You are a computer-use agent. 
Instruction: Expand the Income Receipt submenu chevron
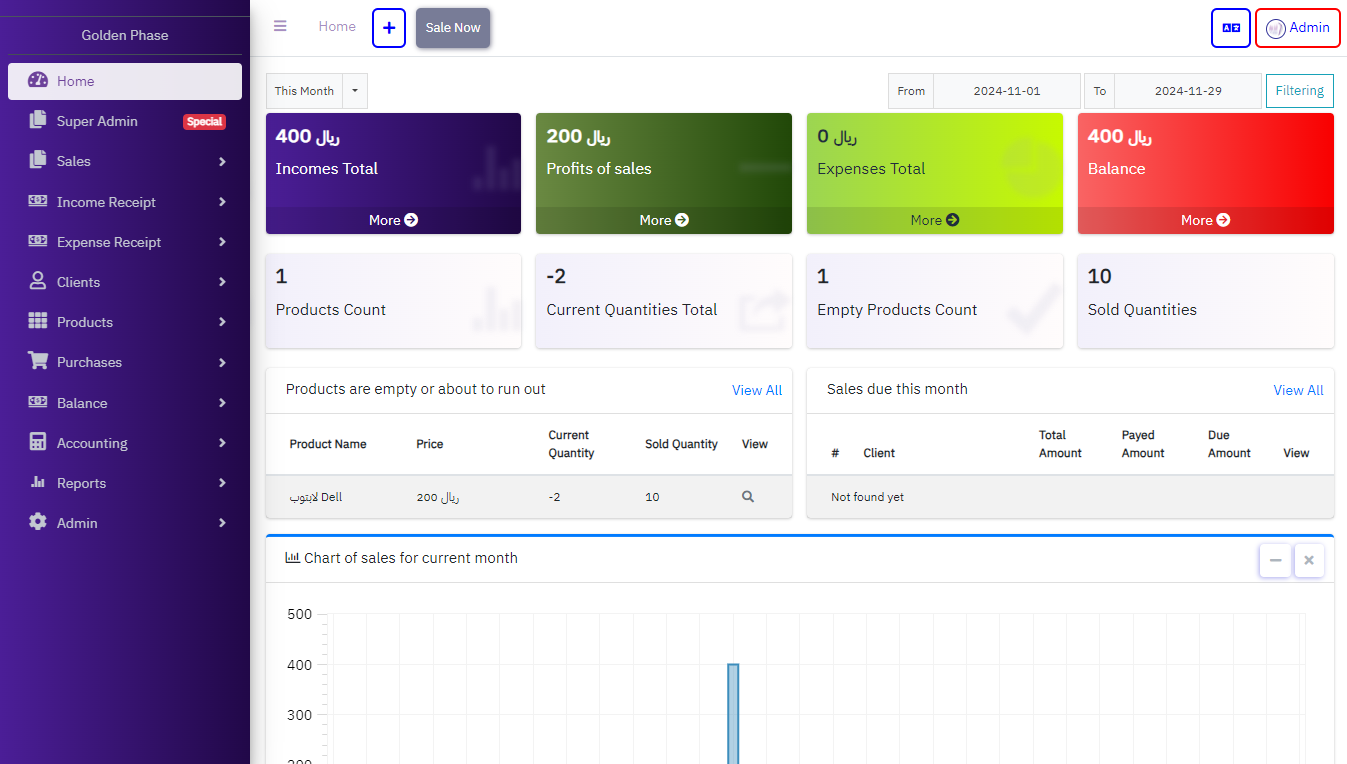222,202
